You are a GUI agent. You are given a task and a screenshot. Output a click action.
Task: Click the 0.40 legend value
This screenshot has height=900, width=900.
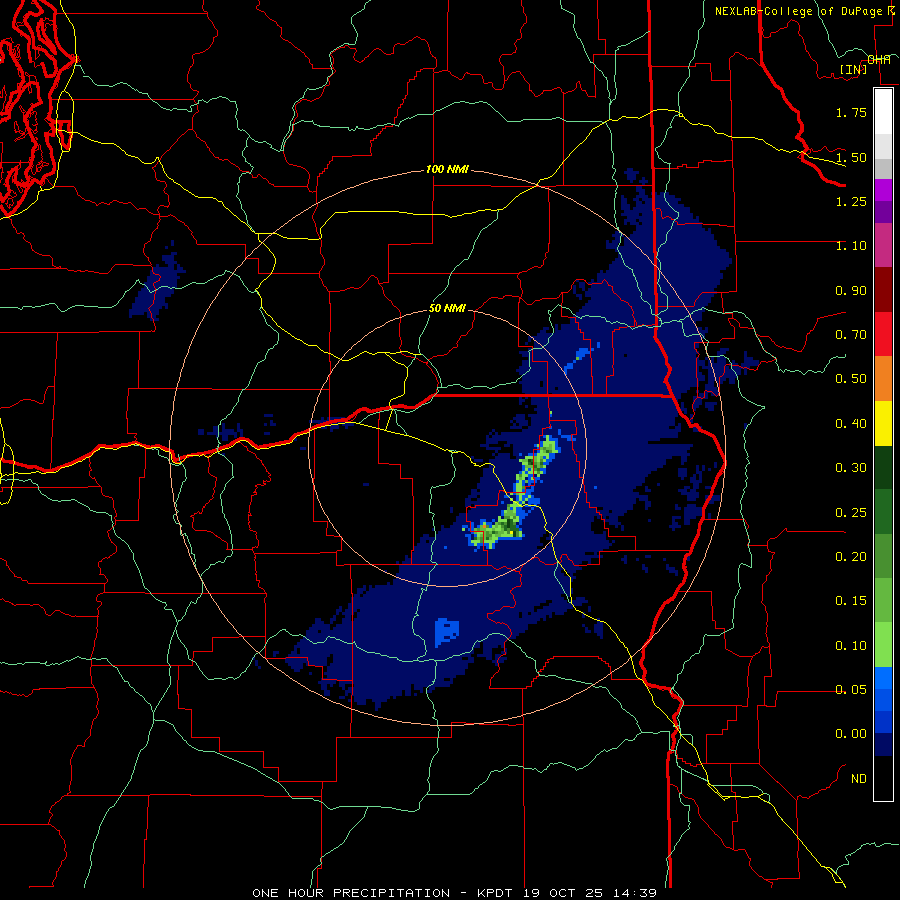coord(851,424)
